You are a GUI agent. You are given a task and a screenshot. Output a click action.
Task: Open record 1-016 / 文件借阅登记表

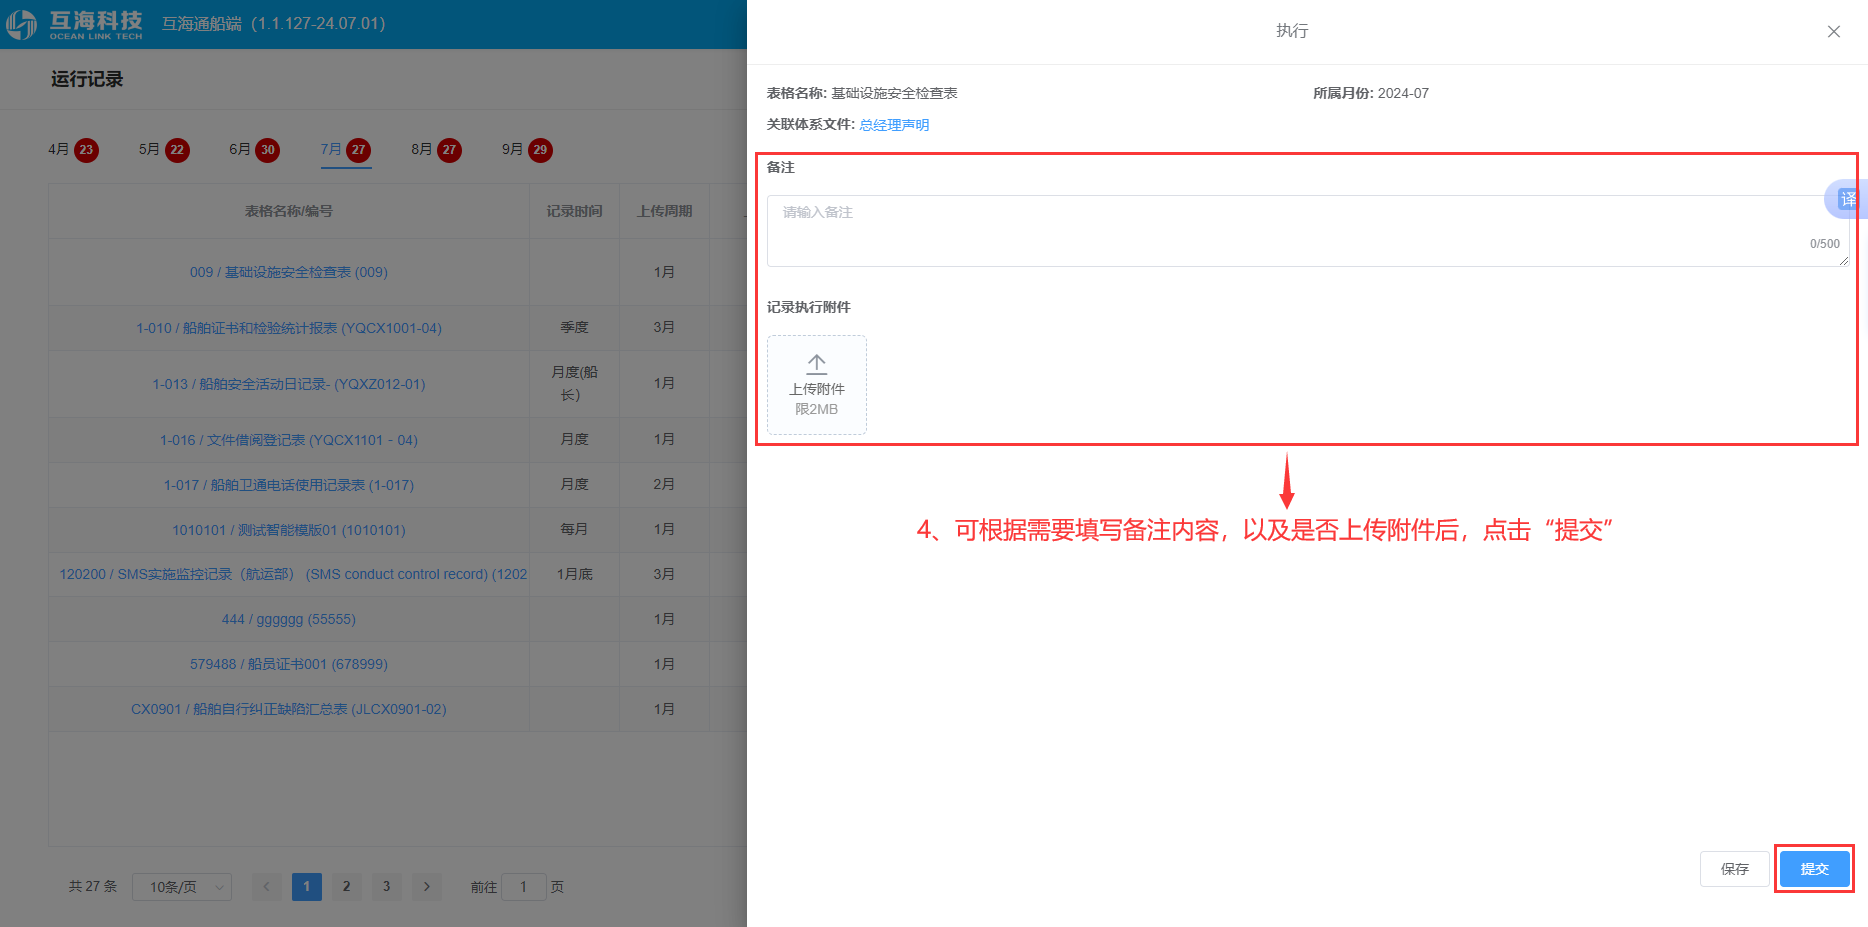point(289,440)
